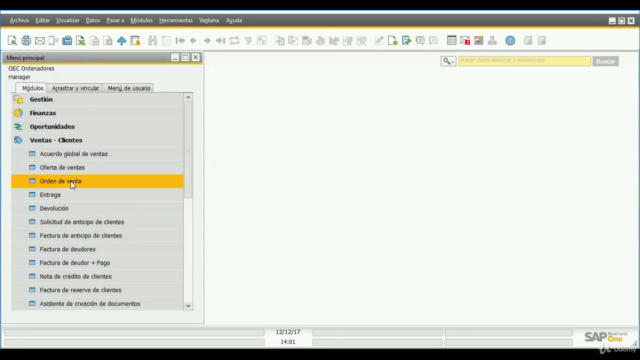Screen dimensions: 640x360
Task: Go to first data record arrow
Action: pyautogui.click(x=180, y=40)
